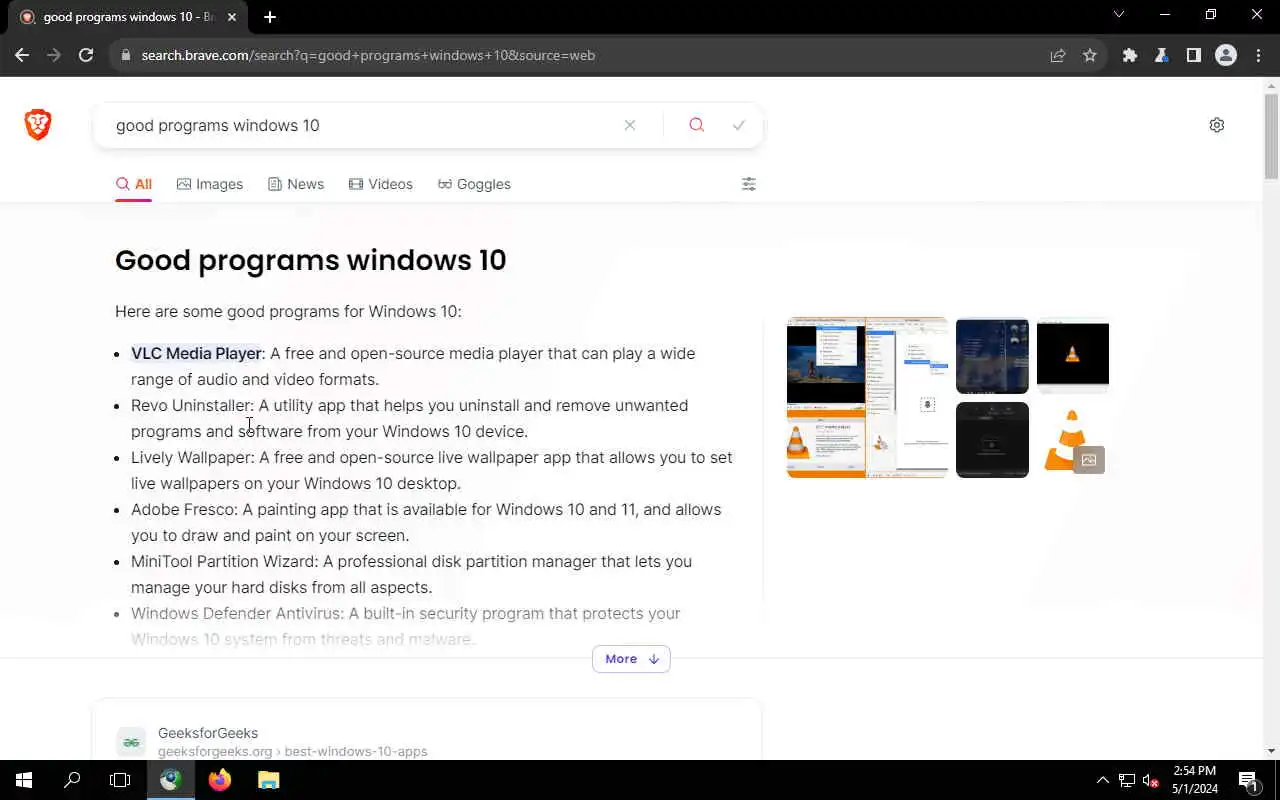Open the dark app window thumbnail
The height and width of the screenshot is (800, 1280).
click(992, 440)
